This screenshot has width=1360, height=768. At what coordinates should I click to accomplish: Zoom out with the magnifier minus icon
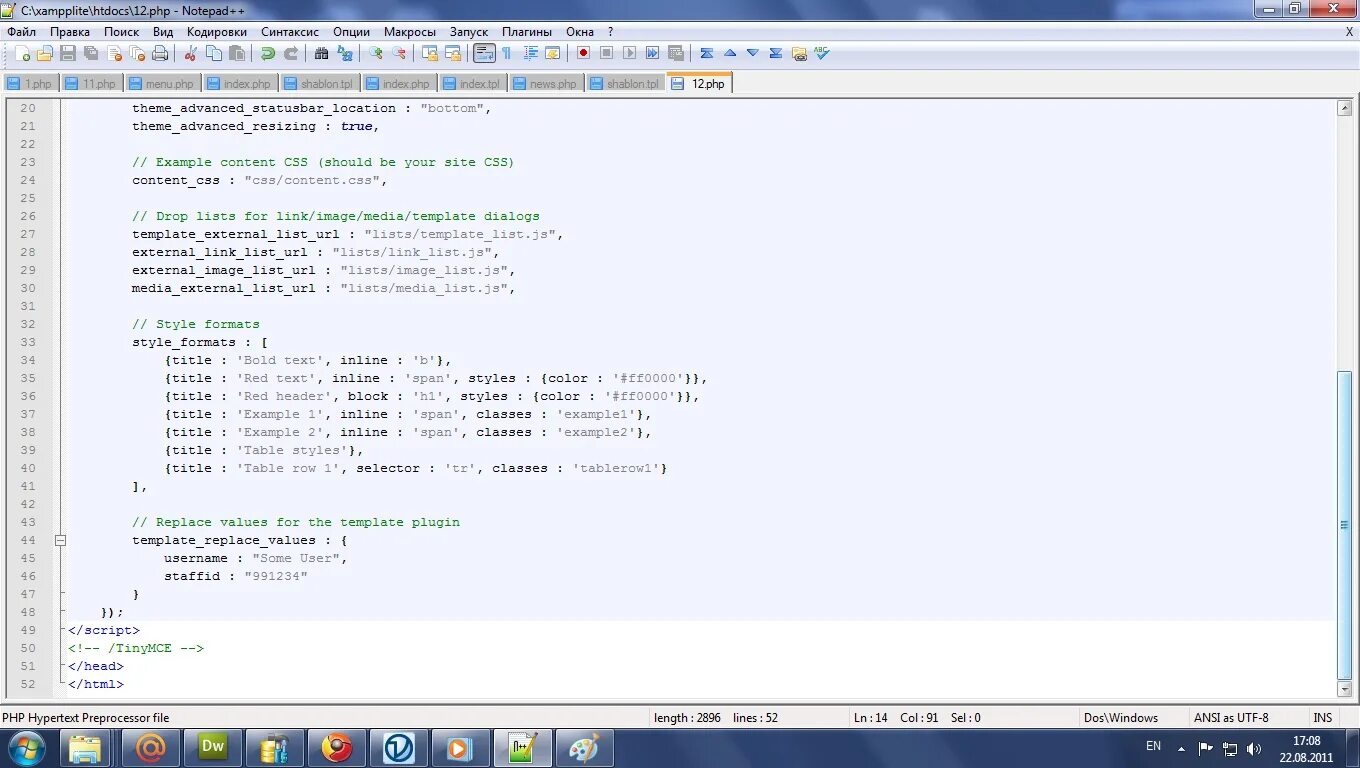click(x=398, y=53)
